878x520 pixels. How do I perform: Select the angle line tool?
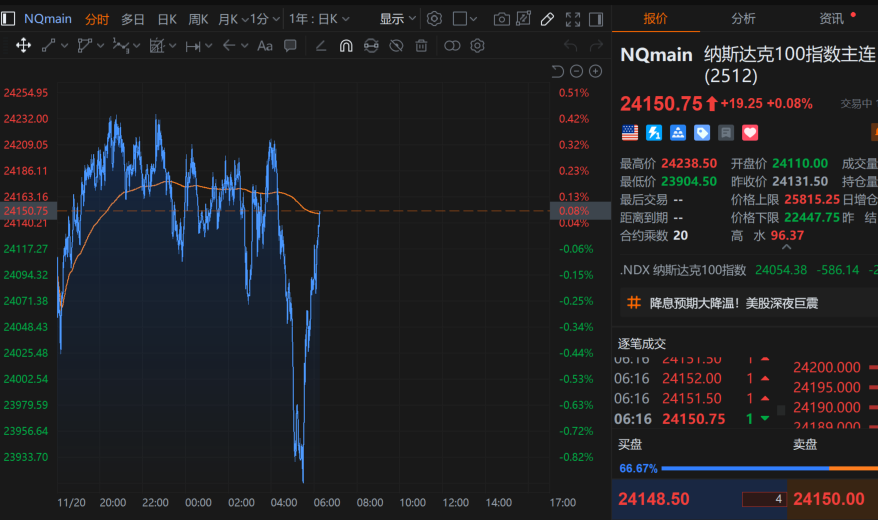click(321, 46)
